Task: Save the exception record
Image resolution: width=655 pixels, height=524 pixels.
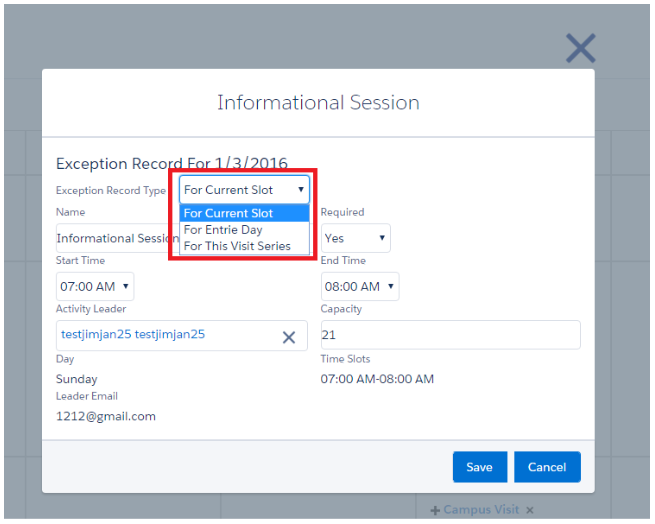Action: tap(479, 467)
